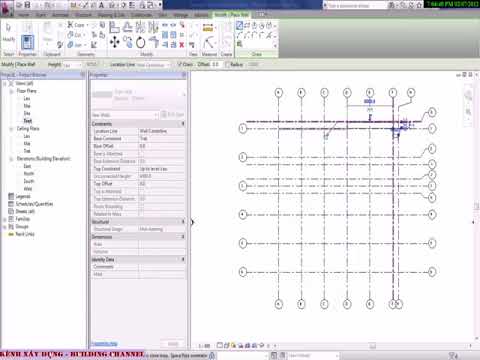
Task: Open the Home ribbon tab
Action: click(x=23, y=15)
